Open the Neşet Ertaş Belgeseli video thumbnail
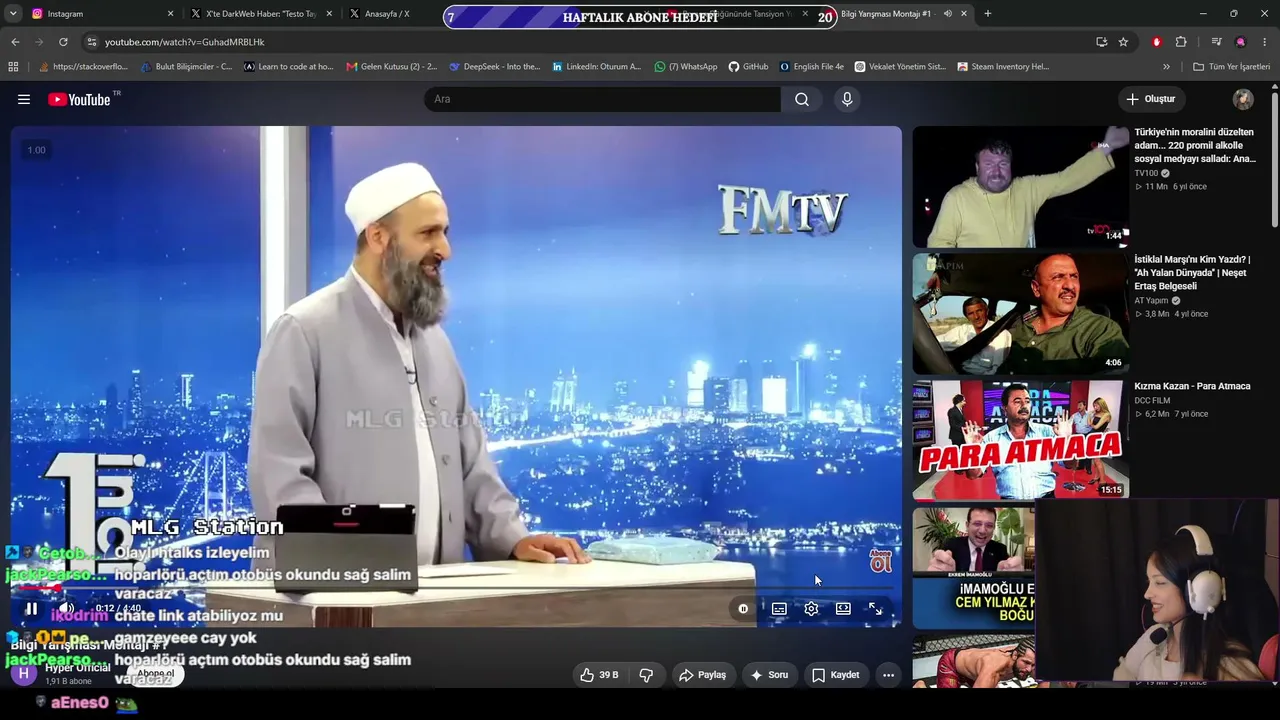1280x720 pixels. [x=1020, y=313]
